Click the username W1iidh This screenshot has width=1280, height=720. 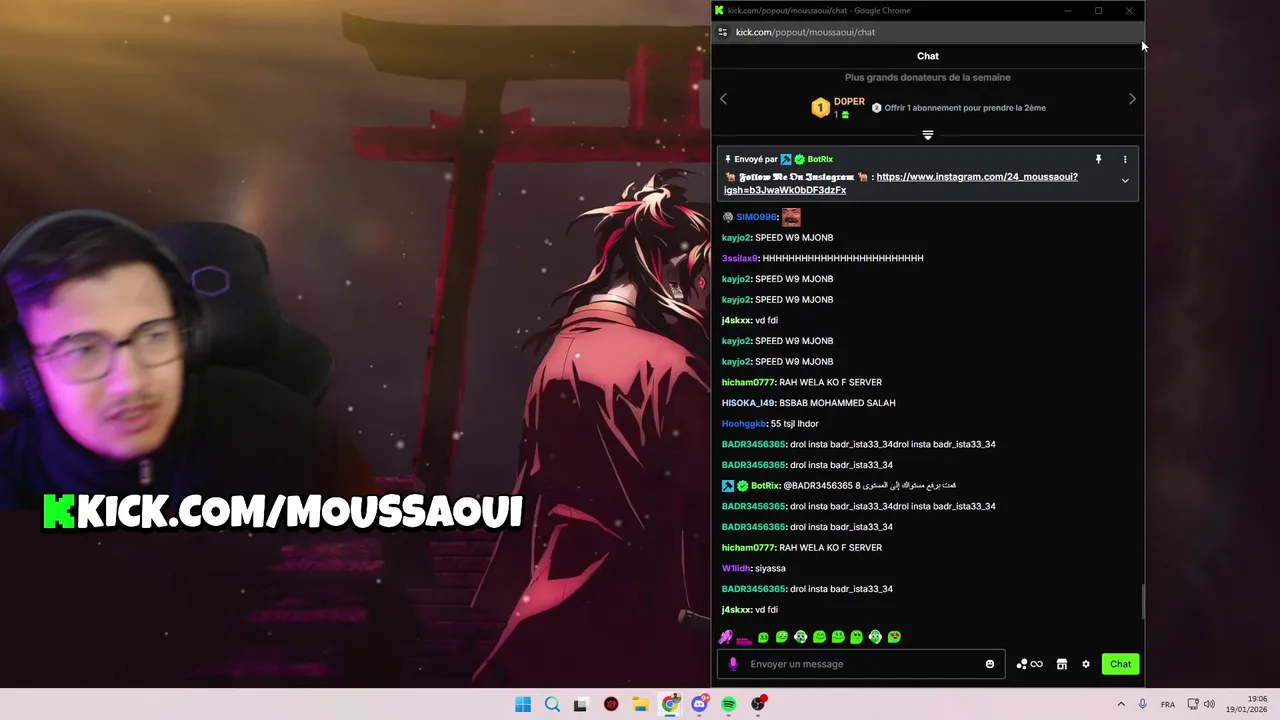point(736,569)
